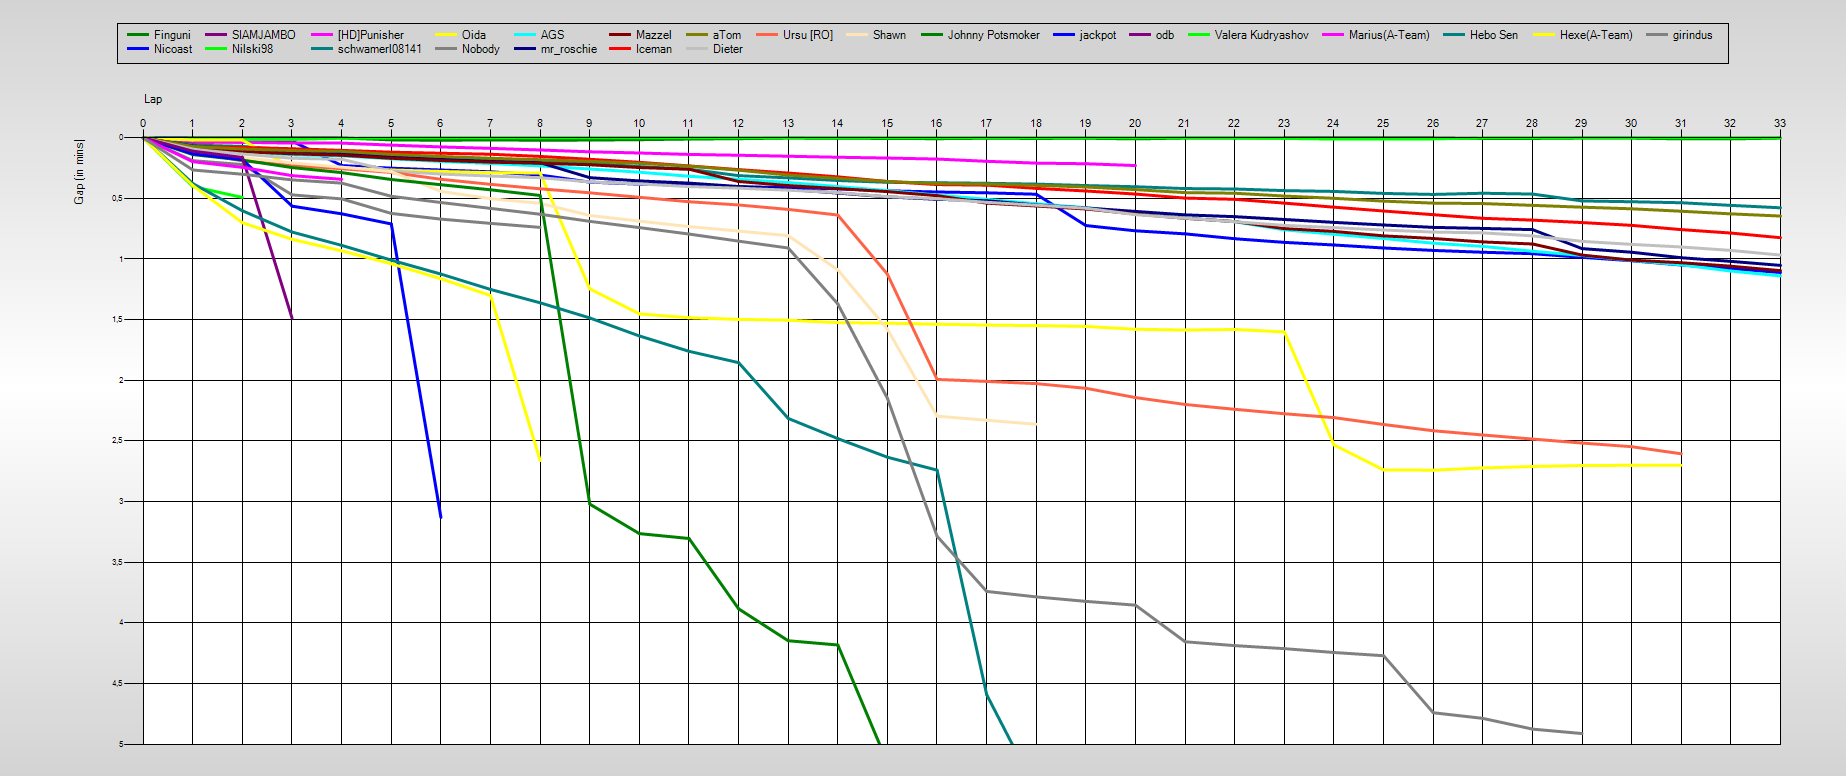
Task: Click the Iceman red legend swatch
Action: (620, 49)
